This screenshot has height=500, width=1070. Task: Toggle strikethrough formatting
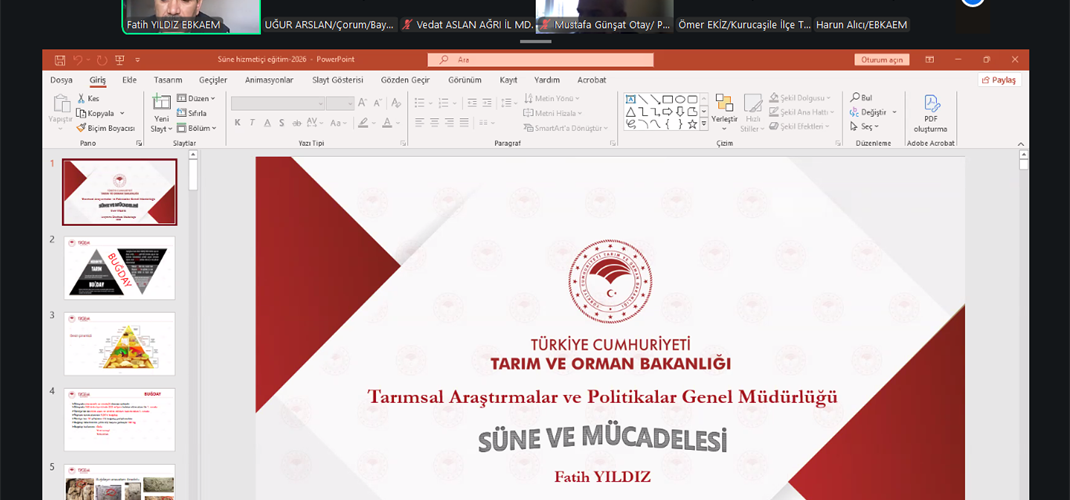click(x=297, y=123)
